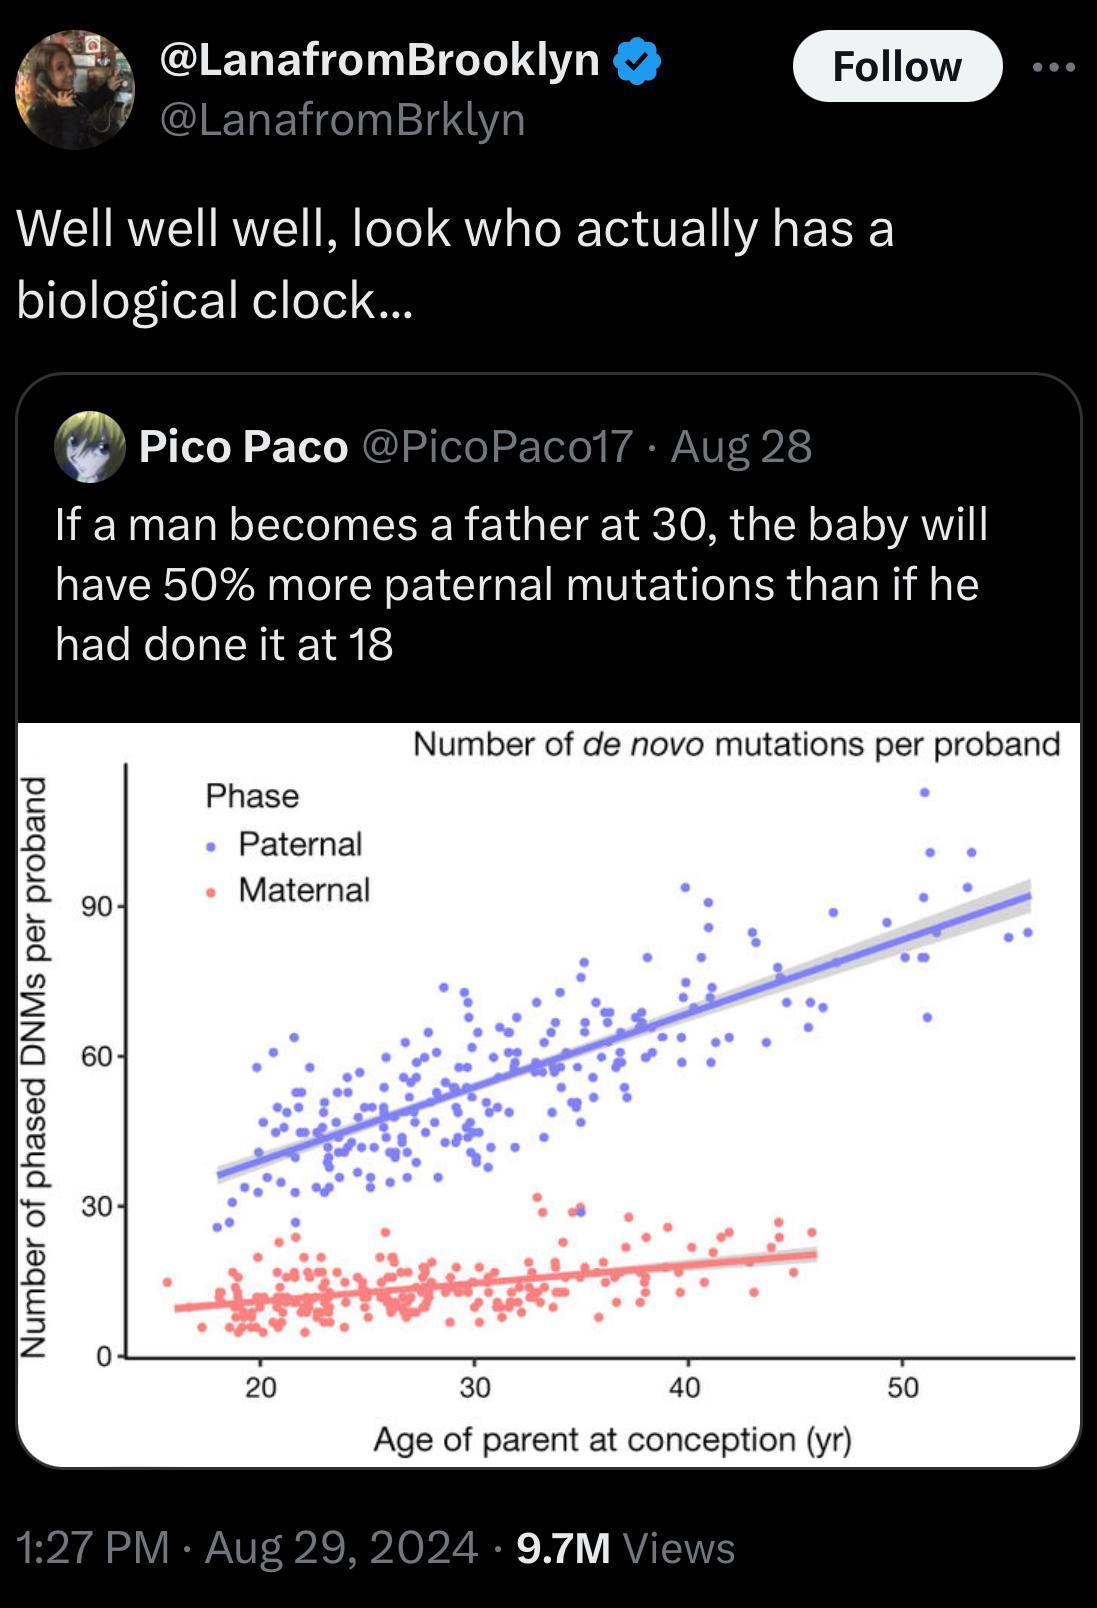Open LanafromBrooklyn's profile avatar
The width and height of the screenshot is (1097, 1608).
coord(74,90)
